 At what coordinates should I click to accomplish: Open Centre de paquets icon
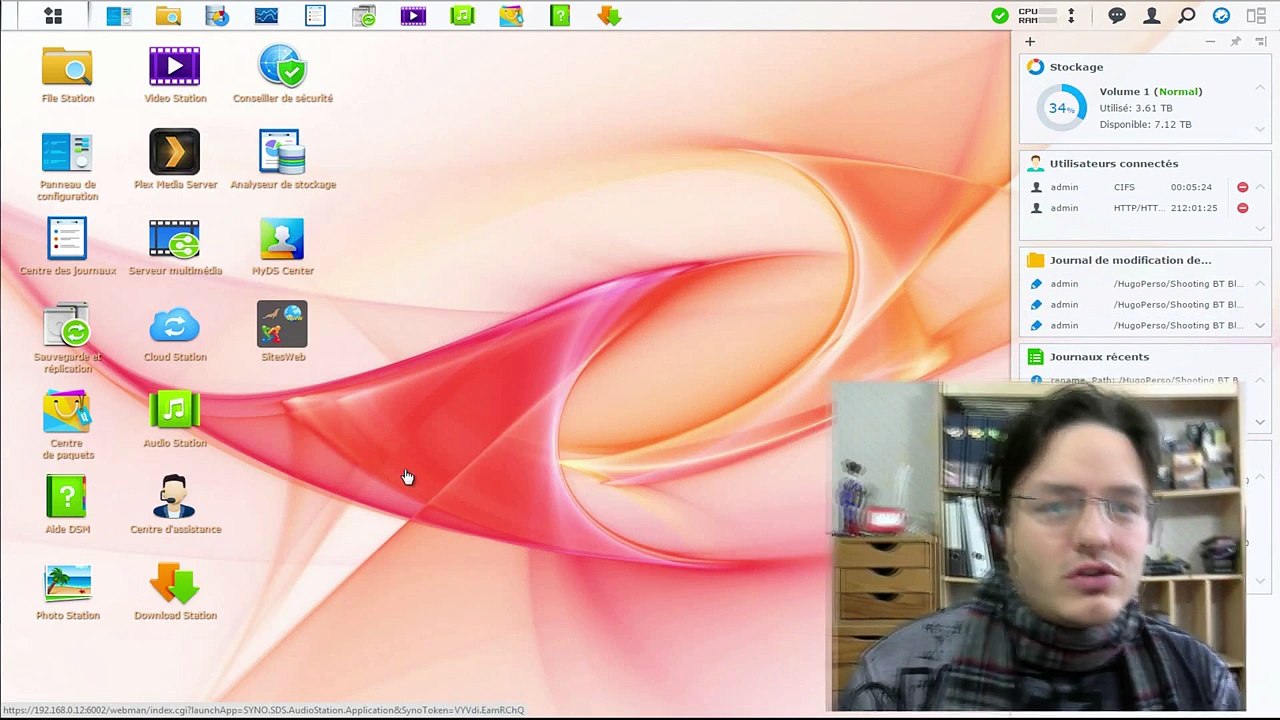[68, 425]
